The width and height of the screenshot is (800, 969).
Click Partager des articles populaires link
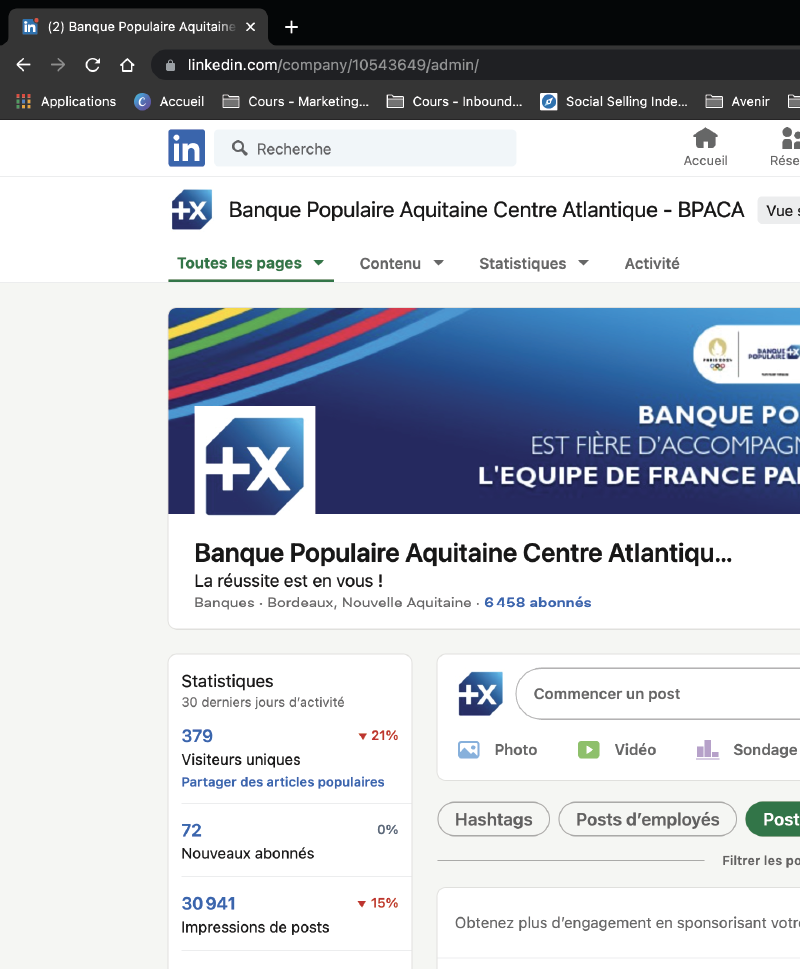282,782
